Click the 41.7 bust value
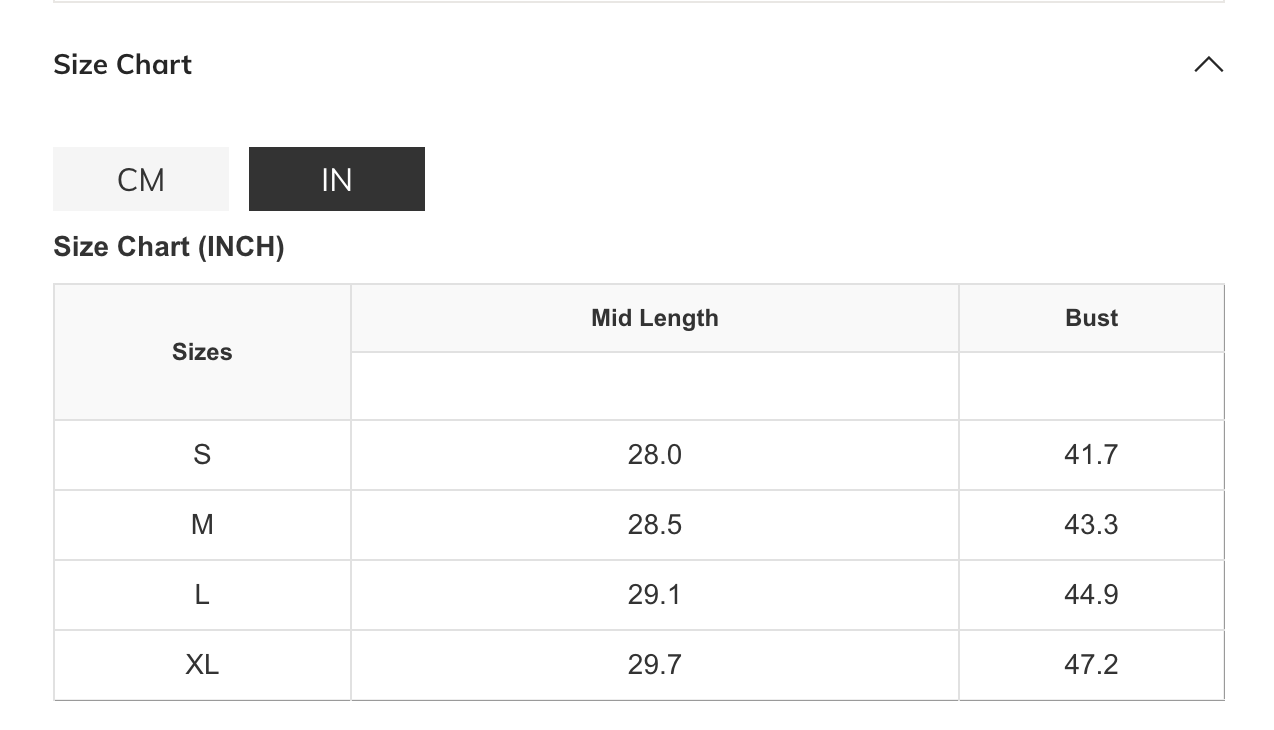 pyautogui.click(x=1091, y=455)
